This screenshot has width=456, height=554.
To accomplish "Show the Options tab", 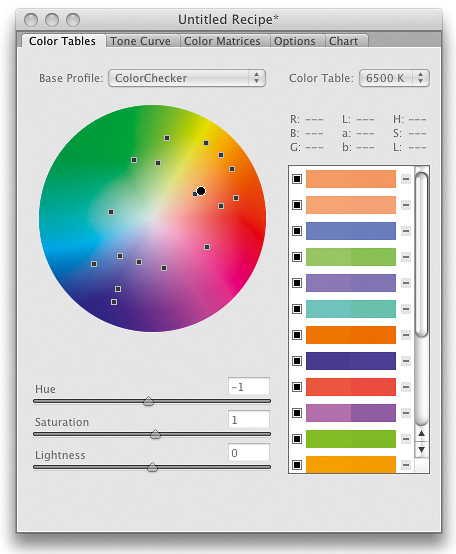I will click(295, 41).
